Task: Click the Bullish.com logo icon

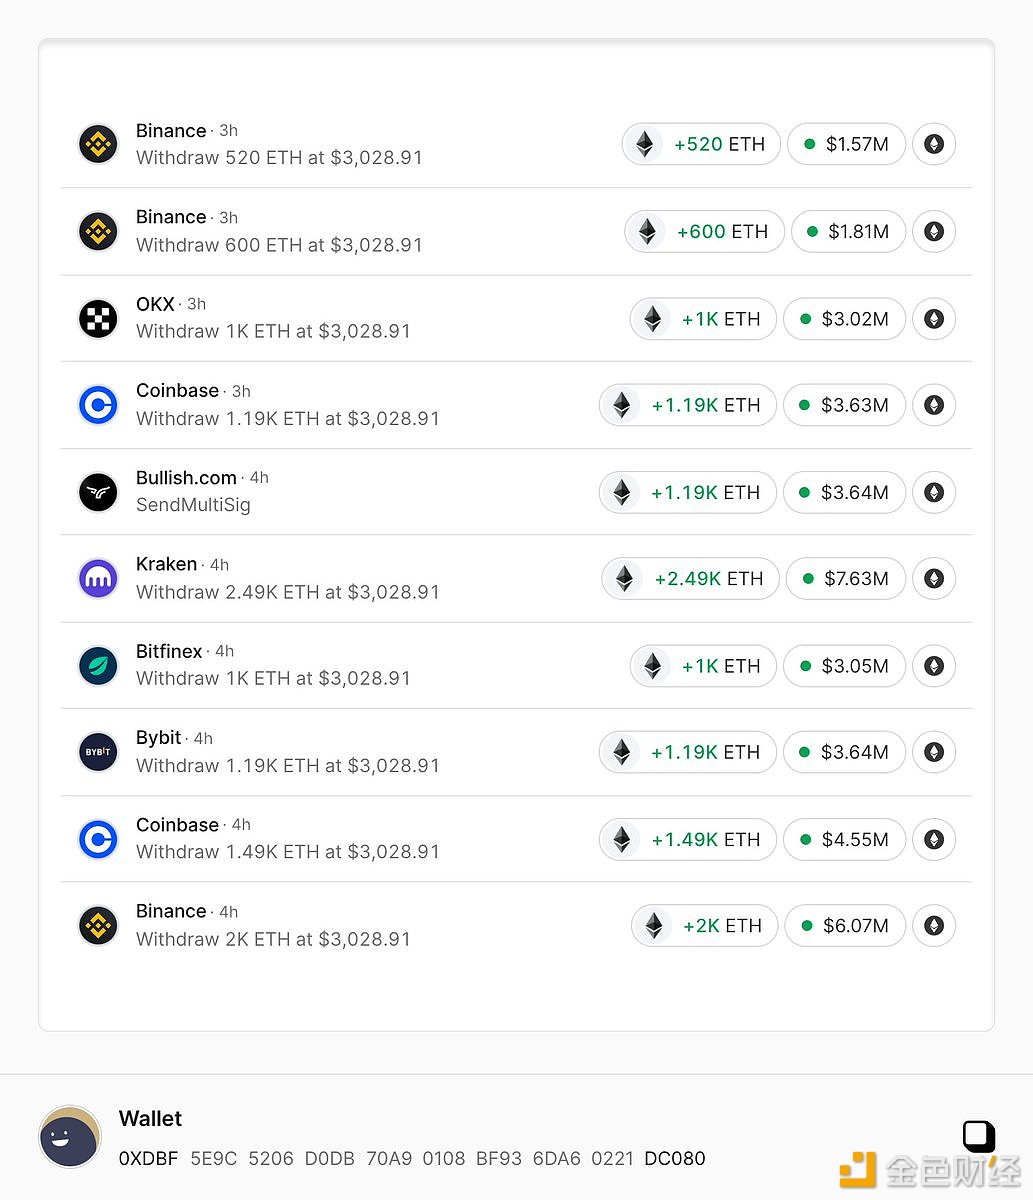Action: coord(98,492)
